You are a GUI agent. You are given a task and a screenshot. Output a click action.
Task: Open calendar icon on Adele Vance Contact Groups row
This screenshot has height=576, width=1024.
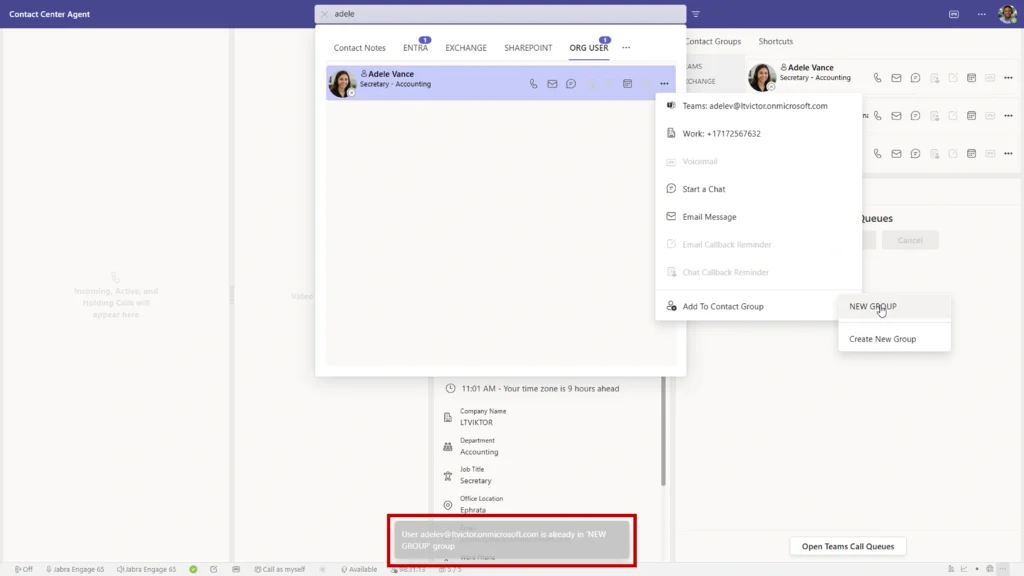click(x=972, y=78)
